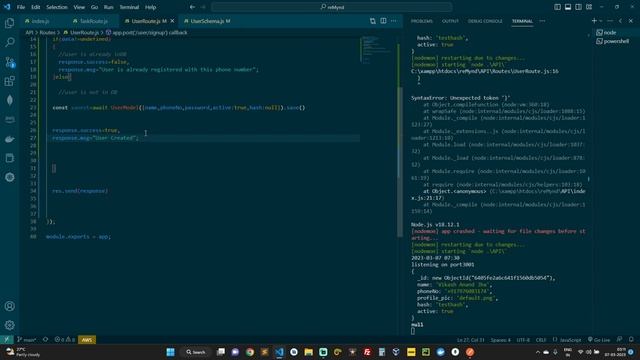
Task: Open the UserSchema.js editor tab
Action: pos(210,21)
